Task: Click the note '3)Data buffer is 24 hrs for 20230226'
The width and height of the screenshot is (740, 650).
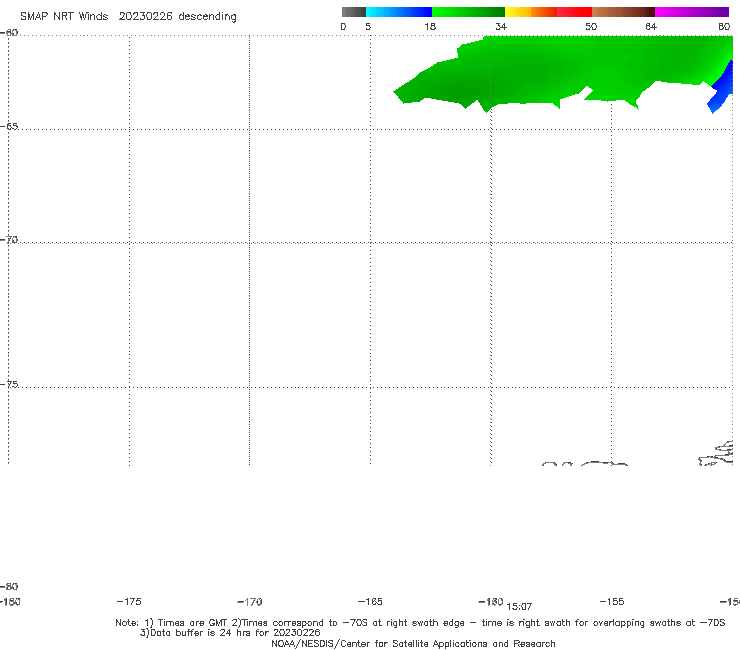Action: tap(230, 633)
